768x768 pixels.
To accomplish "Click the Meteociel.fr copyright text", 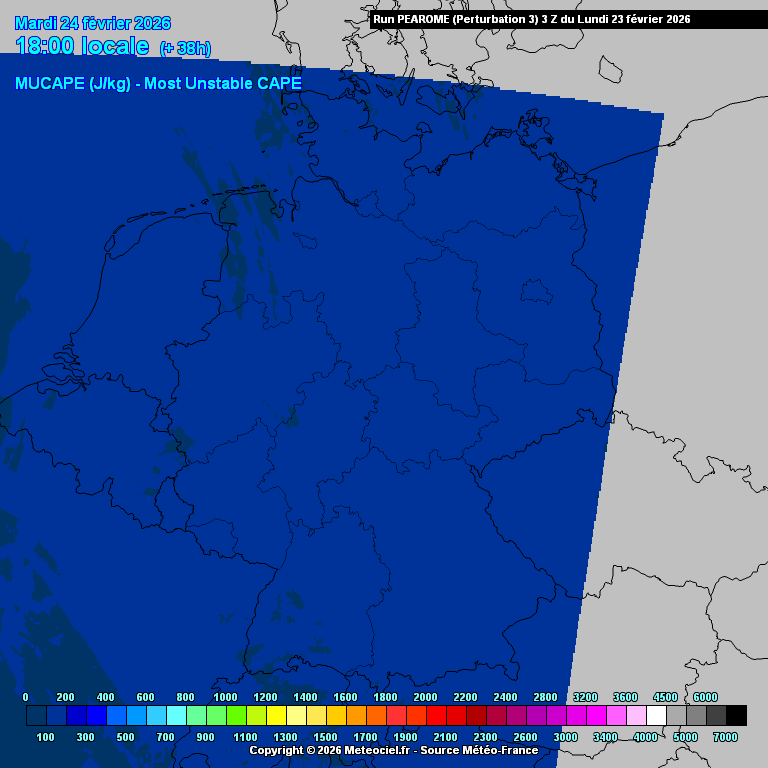I will pyautogui.click(x=393, y=750).
